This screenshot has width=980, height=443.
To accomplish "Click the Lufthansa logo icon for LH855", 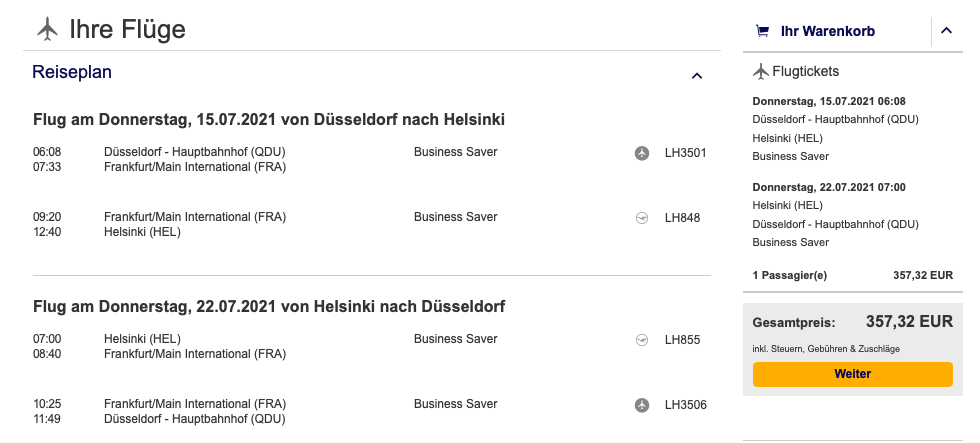I will coord(642,340).
